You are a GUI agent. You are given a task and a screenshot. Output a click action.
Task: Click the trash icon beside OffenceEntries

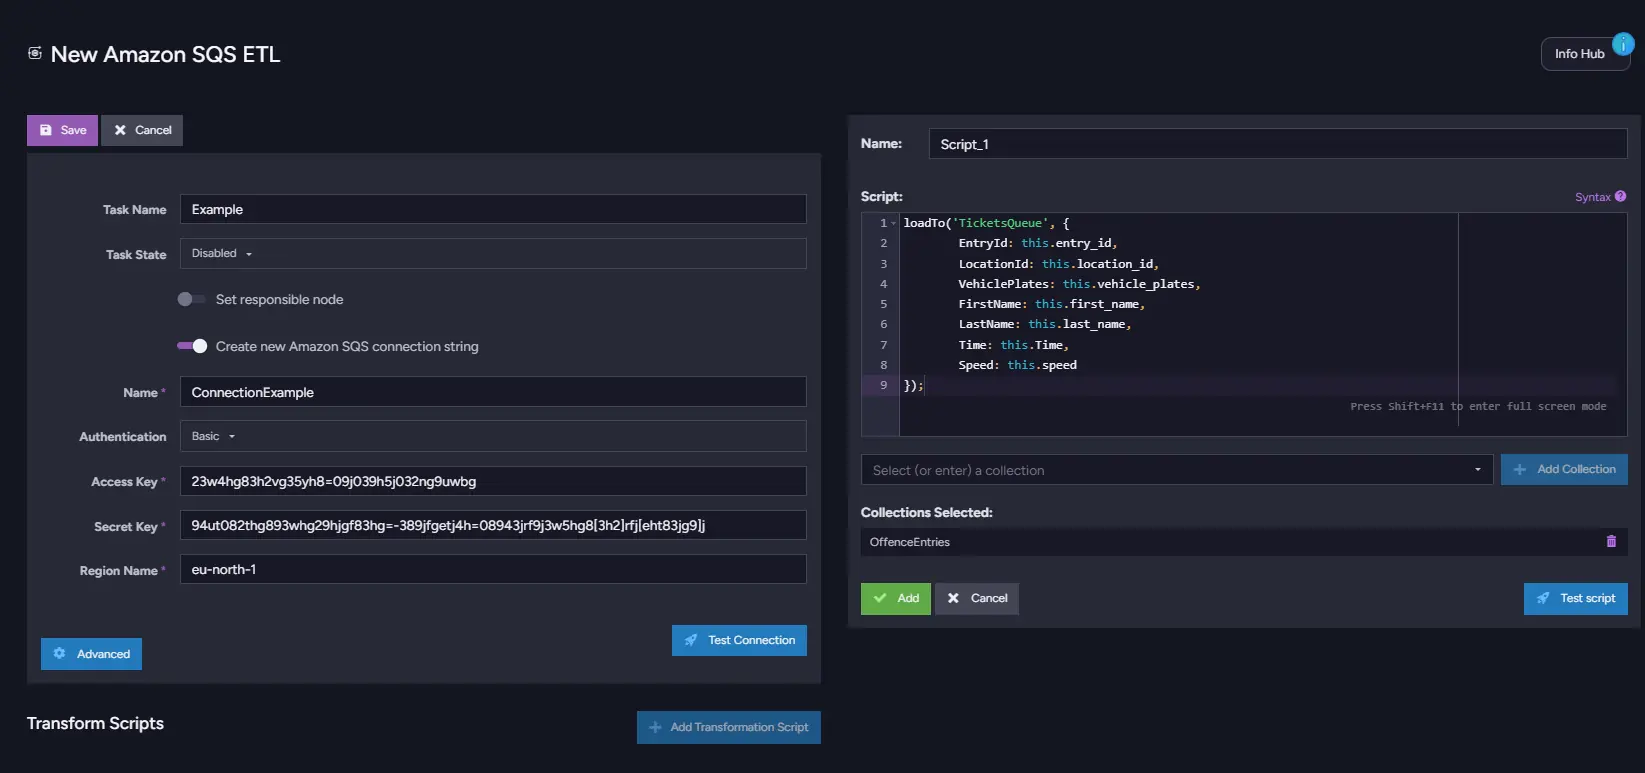(x=1611, y=541)
